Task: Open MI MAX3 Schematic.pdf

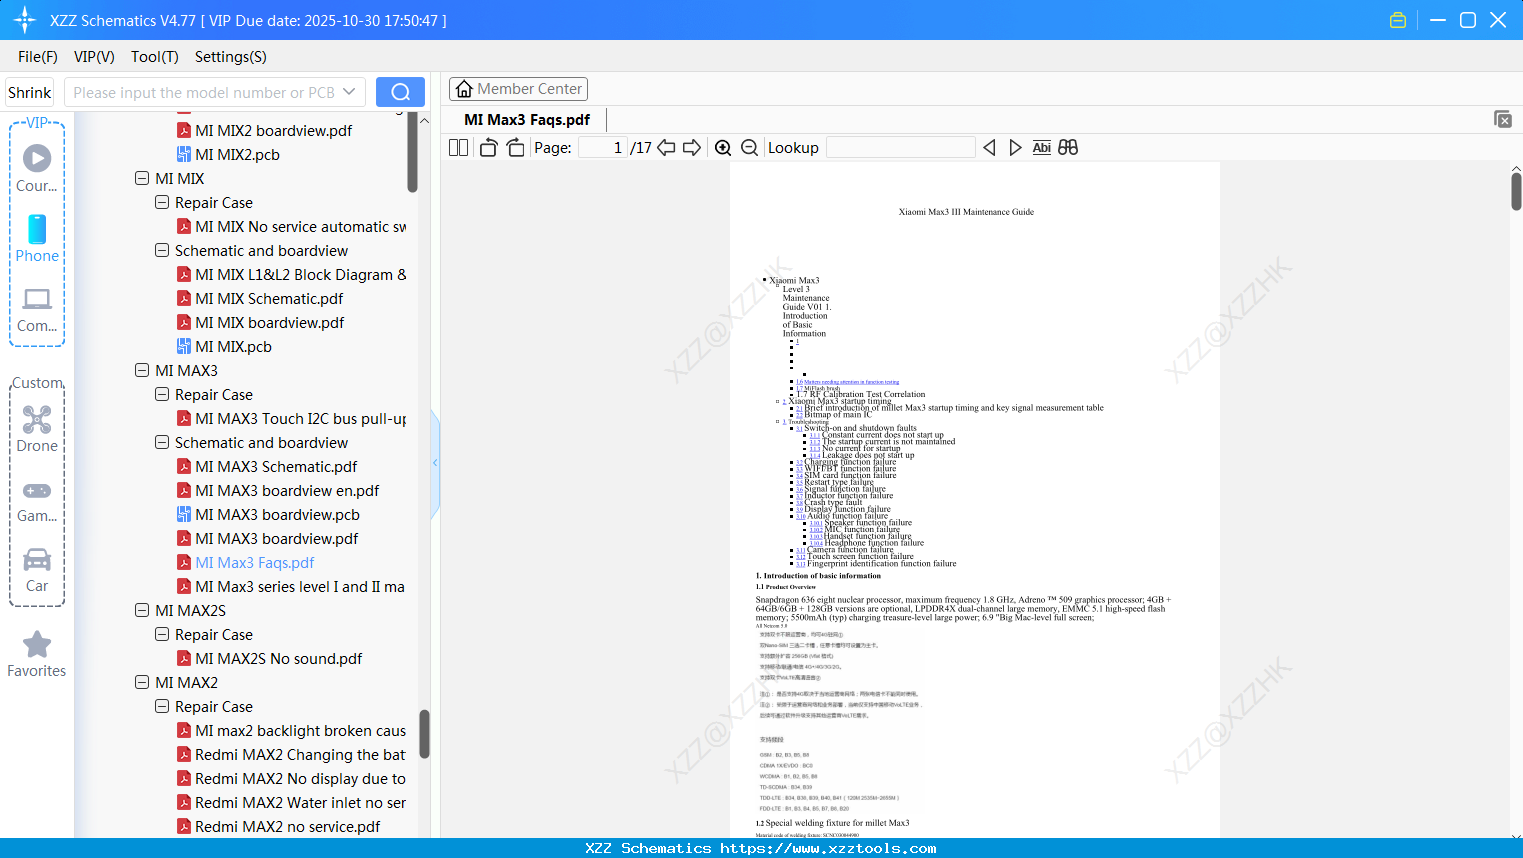Action: (x=267, y=467)
